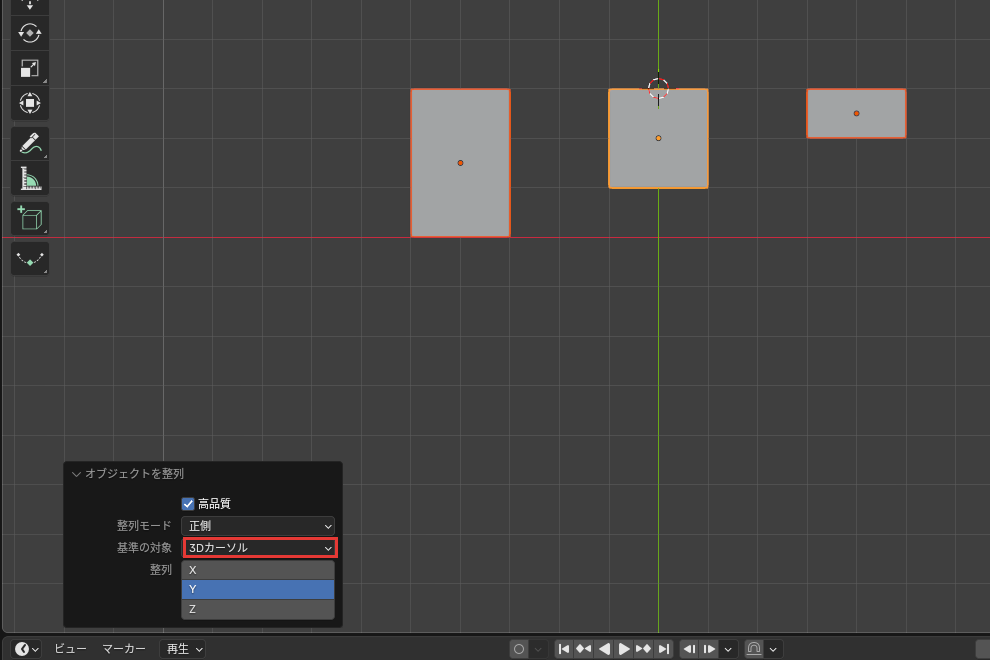Toggle the 高品質 checkbox

click(188, 503)
